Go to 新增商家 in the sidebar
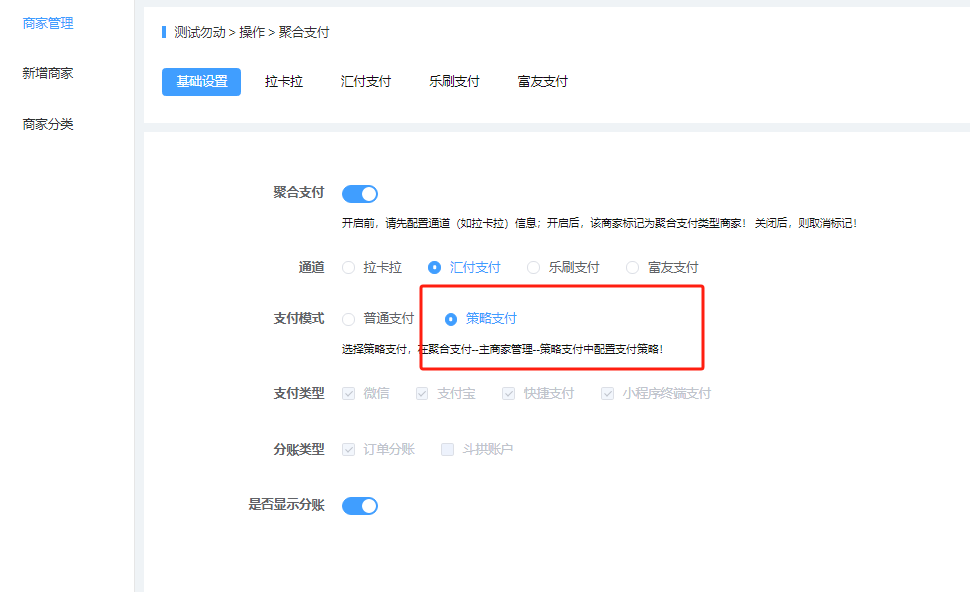This screenshot has width=970, height=592. (47, 73)
